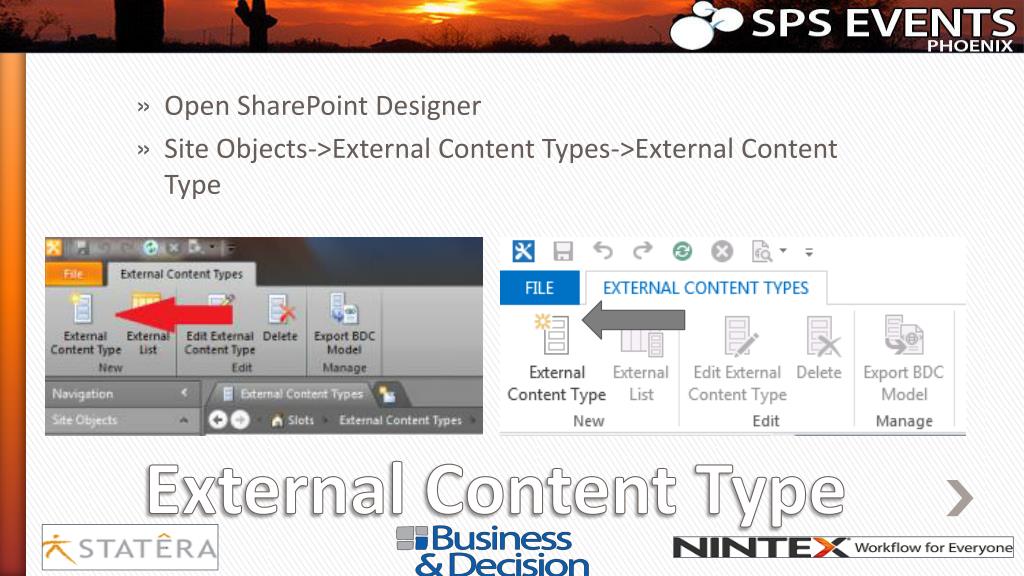Click the Nintex Workflow for Everyone logo

[x=842, y=547]
